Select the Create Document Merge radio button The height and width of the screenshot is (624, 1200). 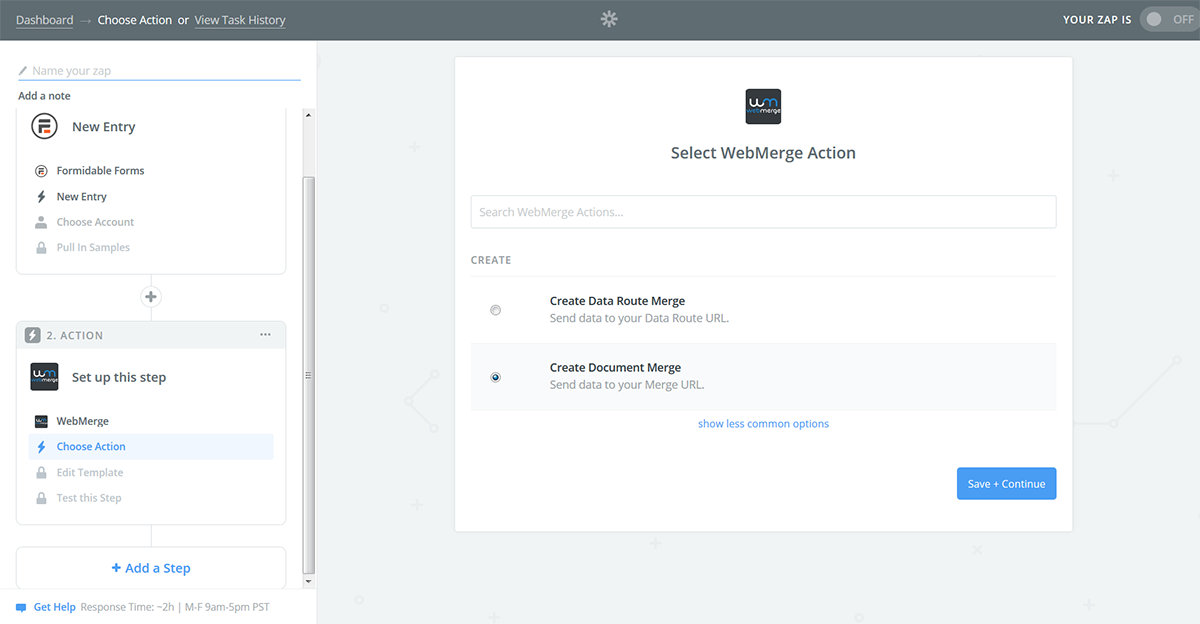click(x=495, y=377)
